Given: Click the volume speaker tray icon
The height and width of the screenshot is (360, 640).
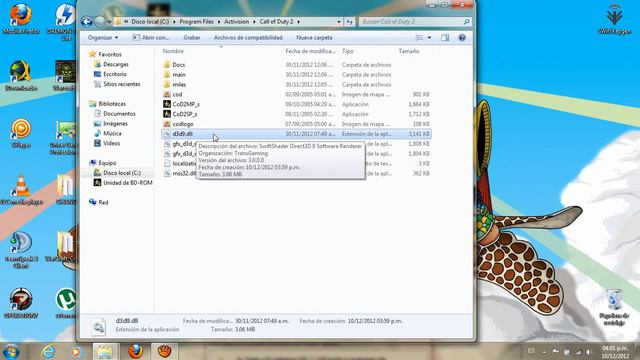Looking at the screenshot, I should click(589, 351).
